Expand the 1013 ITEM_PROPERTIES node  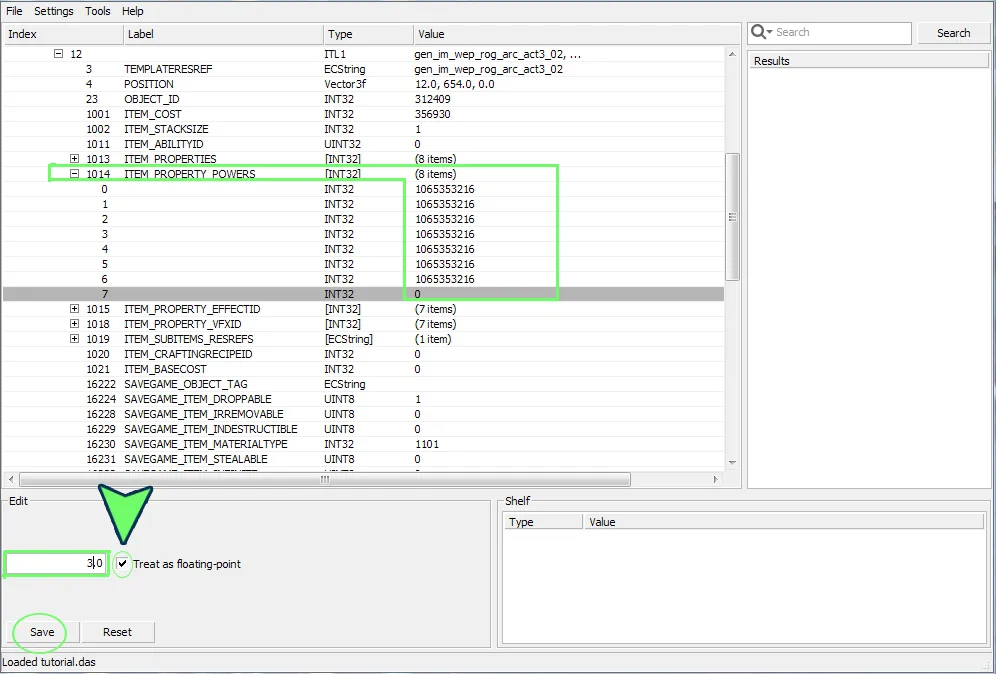click(x=74, y=159)
